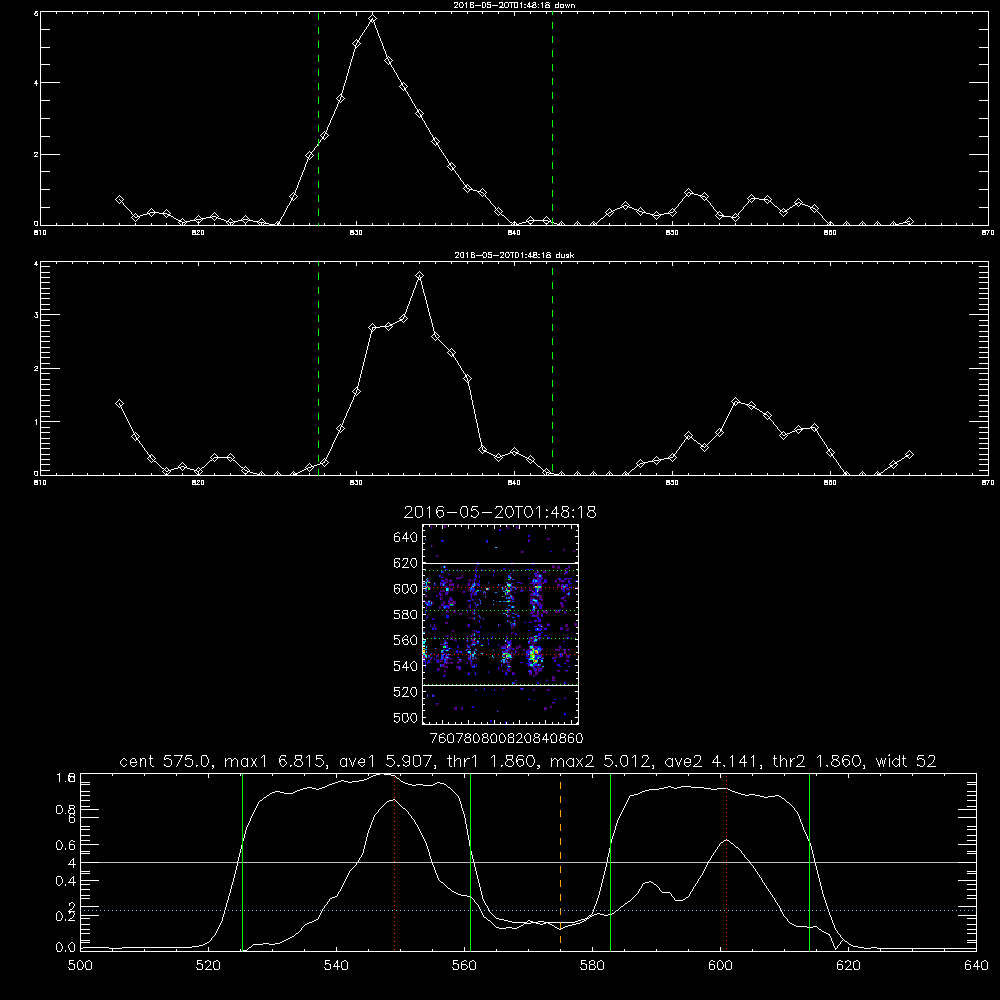Click the red dotted marker near 549 in the bottom plot
The width and height of the screenshot is (1000, 1000).
395,862
